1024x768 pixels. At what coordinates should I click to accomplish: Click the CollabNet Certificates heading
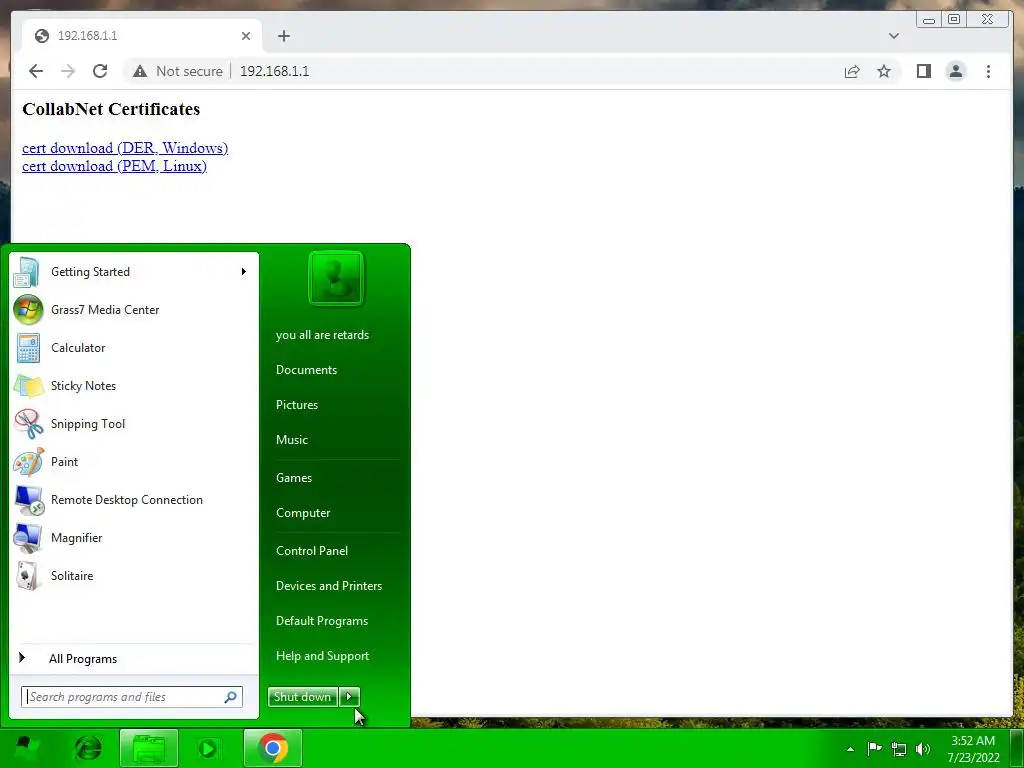point(111,109)
